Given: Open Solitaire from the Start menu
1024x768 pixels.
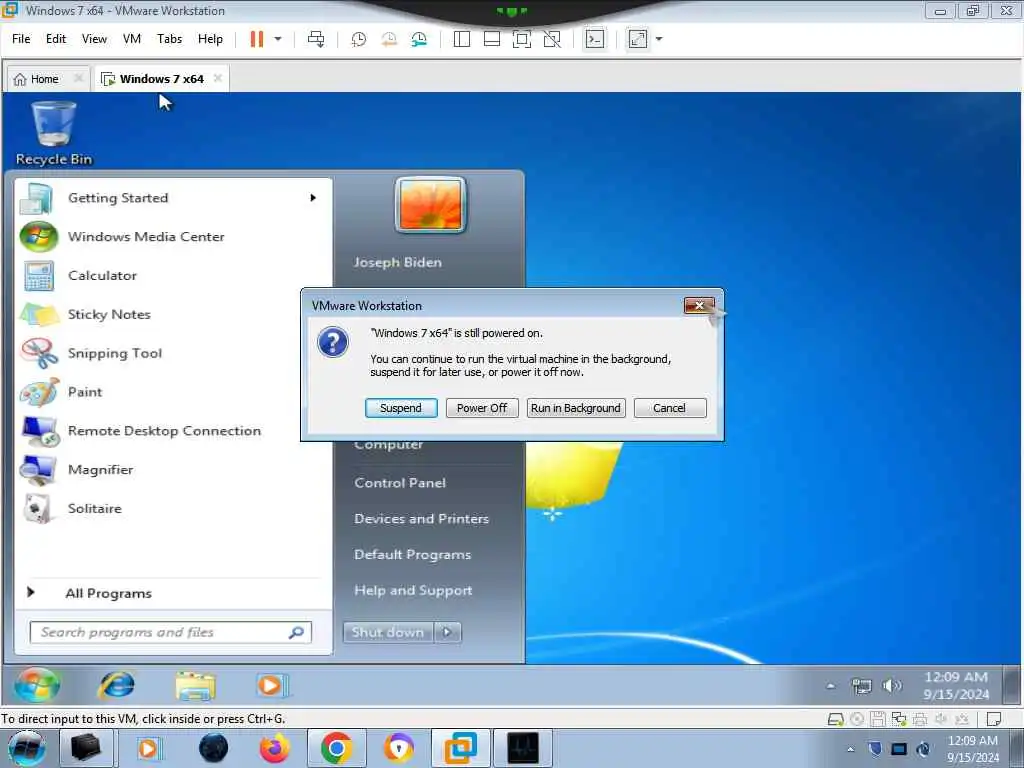Looking at the screenshot, I should click(x=95, y=509).
